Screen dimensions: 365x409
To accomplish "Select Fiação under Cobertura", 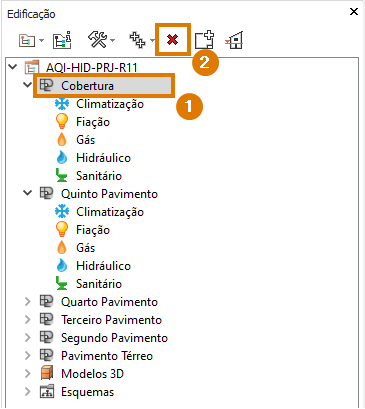I will coord(93,122).
